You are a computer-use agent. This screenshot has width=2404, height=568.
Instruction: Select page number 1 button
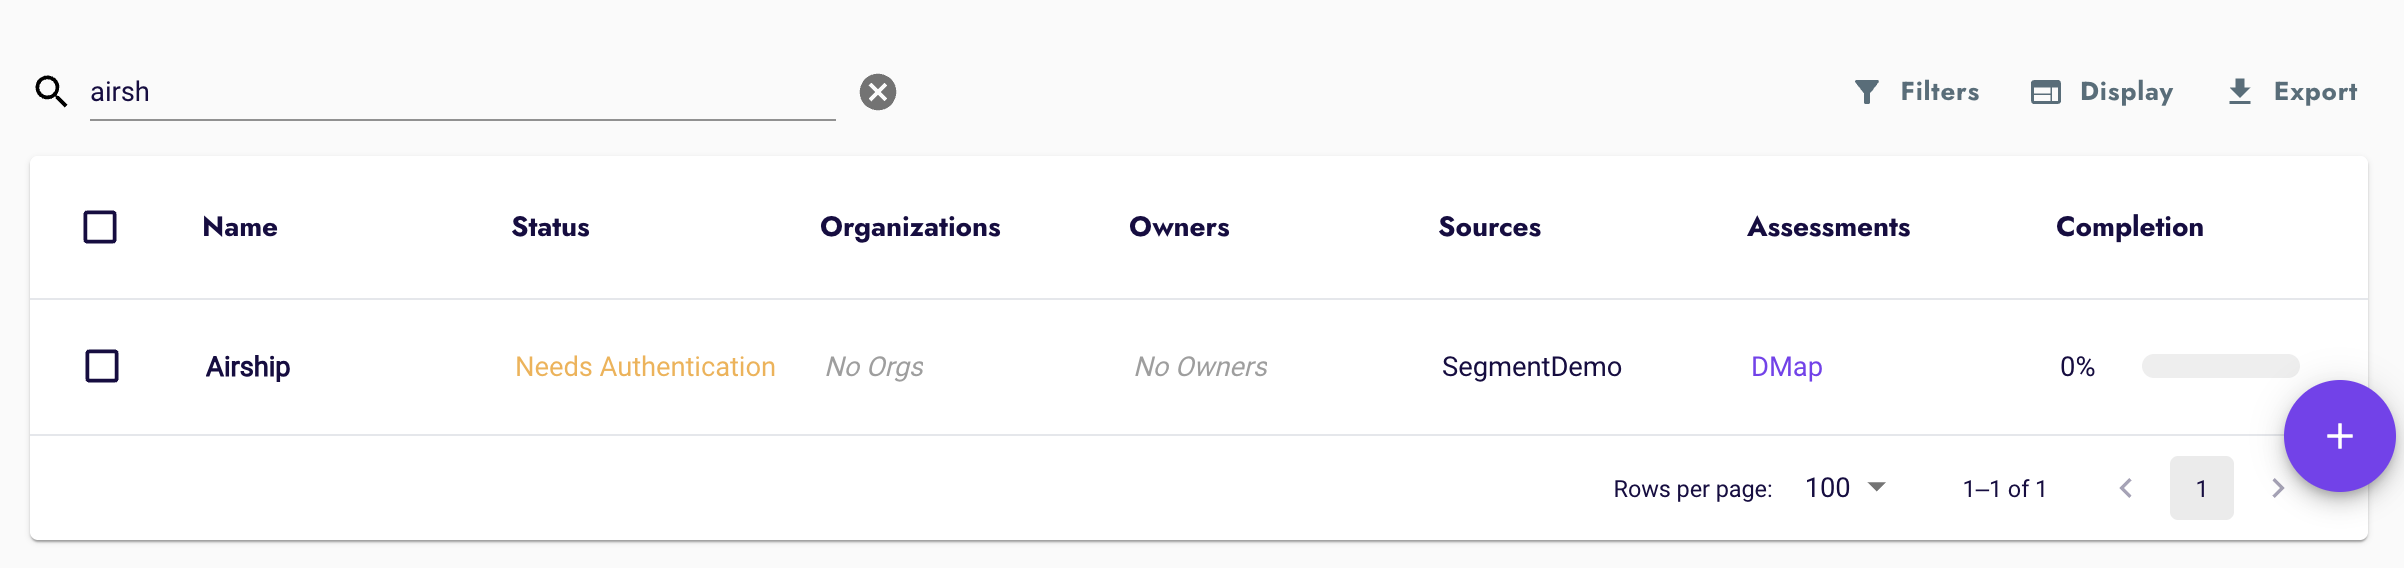click(2201, 488)
